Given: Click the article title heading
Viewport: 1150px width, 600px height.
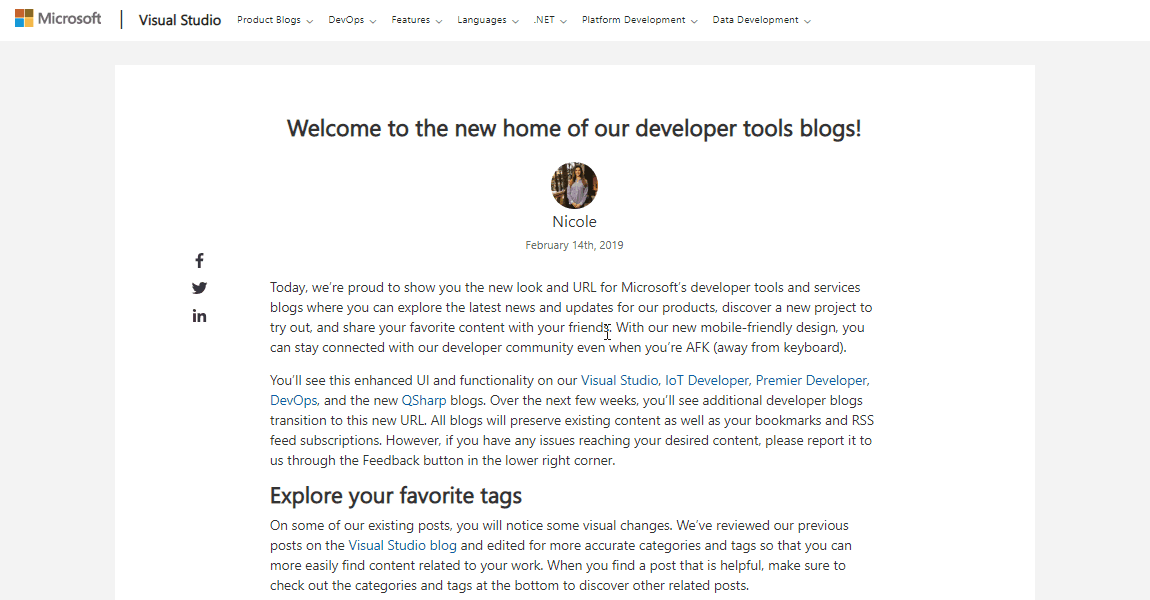Looking at the screenshot, I should click(574, 128).
